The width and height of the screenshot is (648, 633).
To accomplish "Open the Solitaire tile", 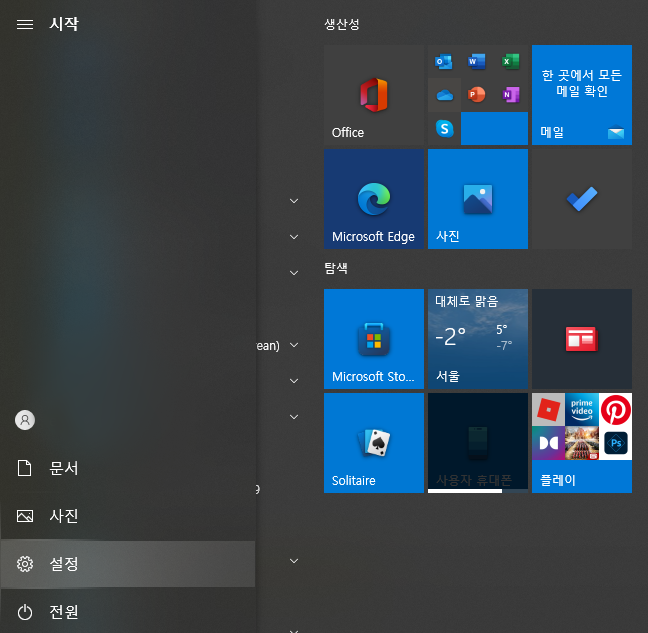I will click(374, 443).
